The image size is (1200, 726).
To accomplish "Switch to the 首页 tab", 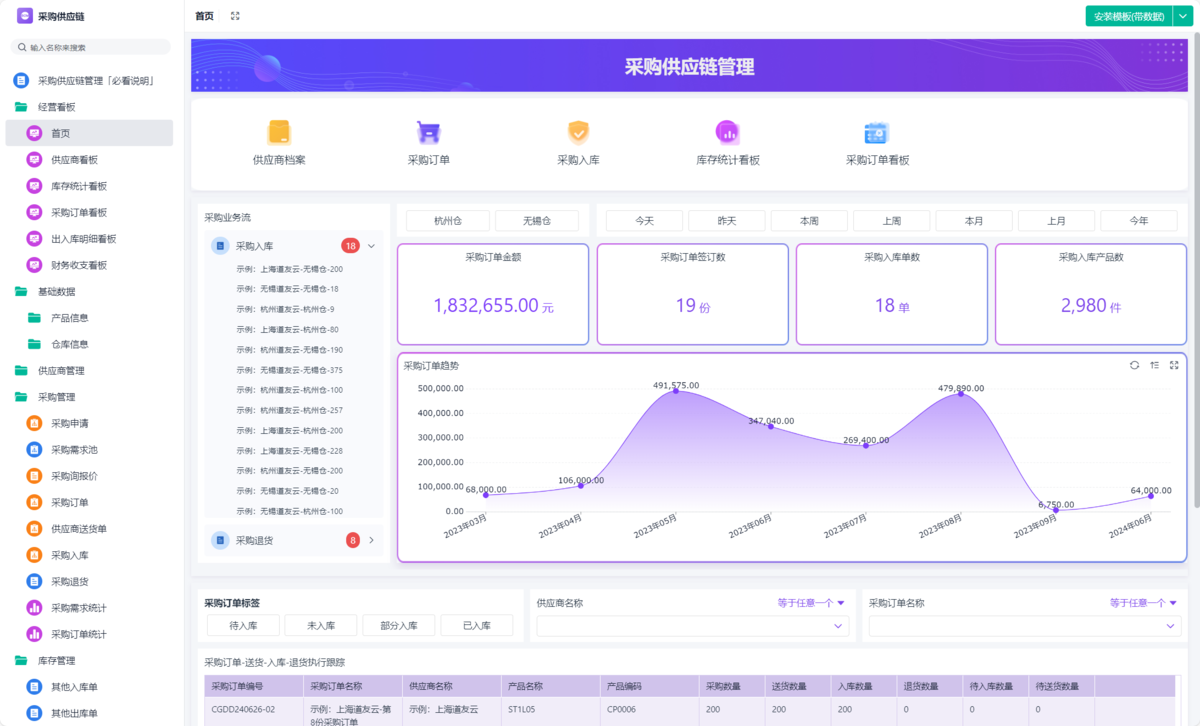I will [x=204, y=16].
